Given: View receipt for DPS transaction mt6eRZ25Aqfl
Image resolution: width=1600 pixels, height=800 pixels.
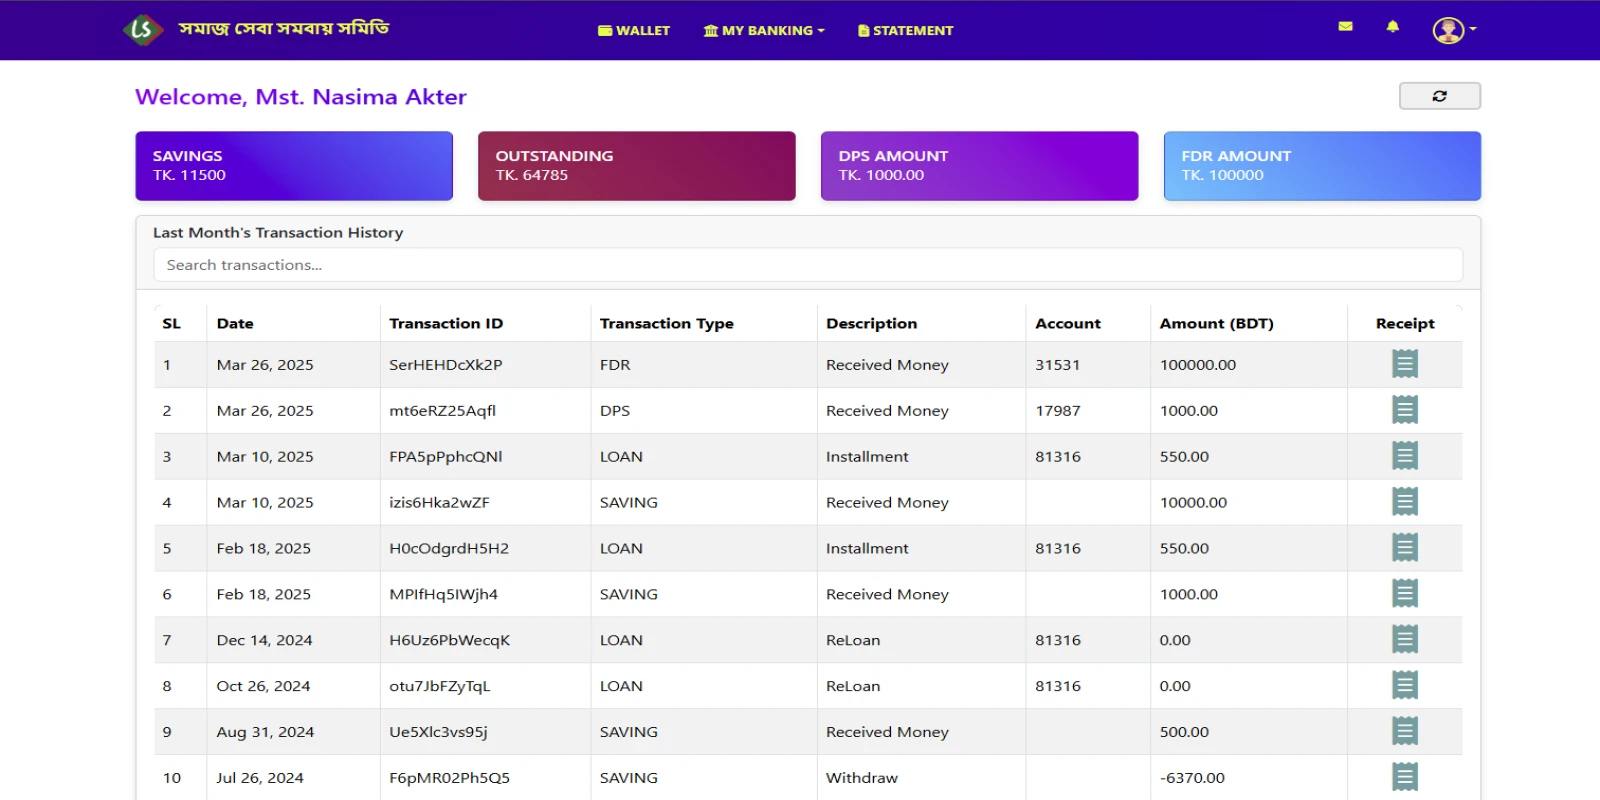Looking at the screenshot, I should click(x=1404, y=410).
